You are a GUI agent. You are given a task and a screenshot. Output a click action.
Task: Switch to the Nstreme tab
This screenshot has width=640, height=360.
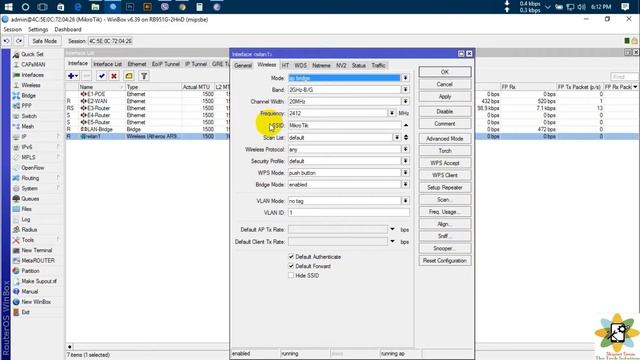(321, 65)
